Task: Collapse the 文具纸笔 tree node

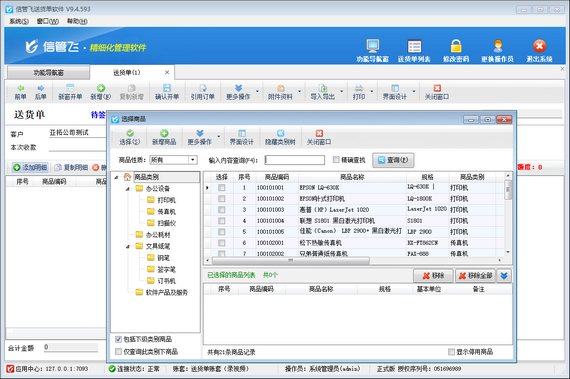Action: pyautogui.click(x=128, y=246)
